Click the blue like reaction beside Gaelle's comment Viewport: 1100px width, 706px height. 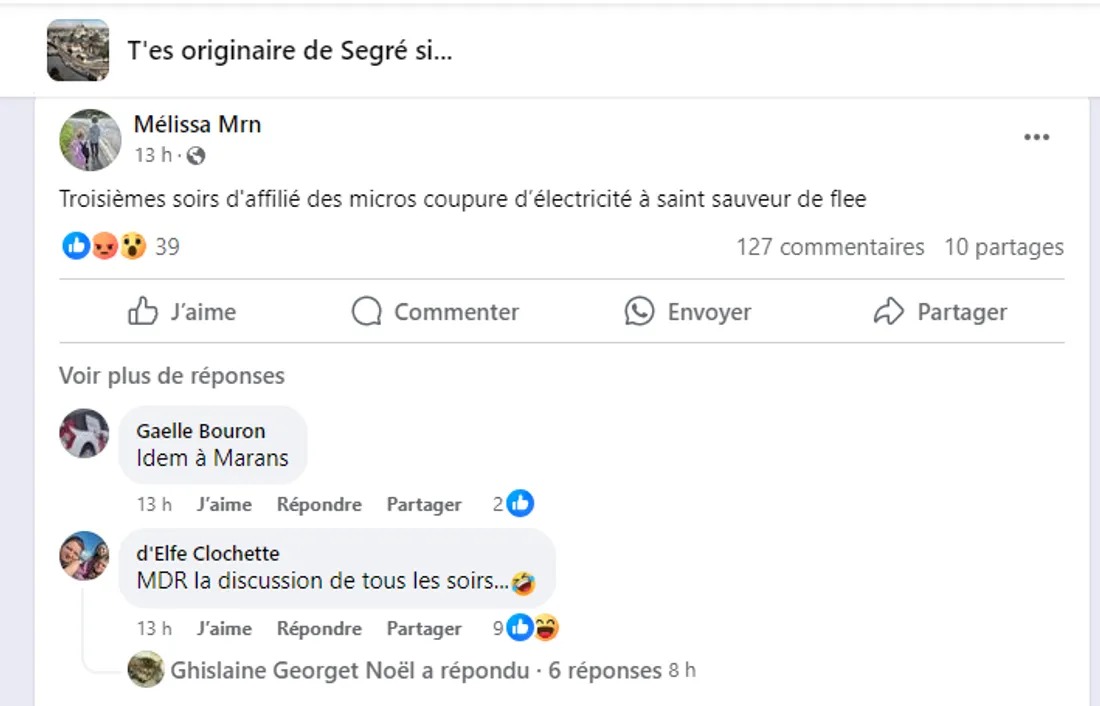tap(519, 503)
